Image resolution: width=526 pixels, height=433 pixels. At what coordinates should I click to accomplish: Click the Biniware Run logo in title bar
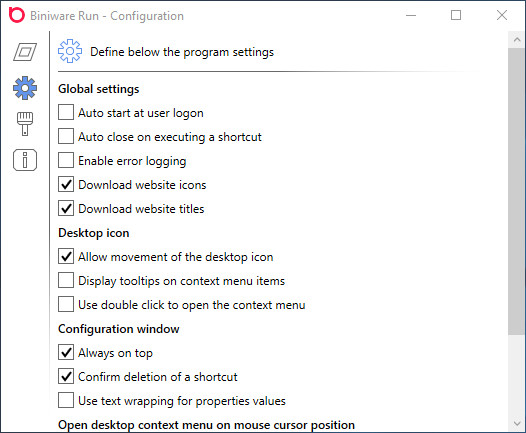click(x=17, y=15)
